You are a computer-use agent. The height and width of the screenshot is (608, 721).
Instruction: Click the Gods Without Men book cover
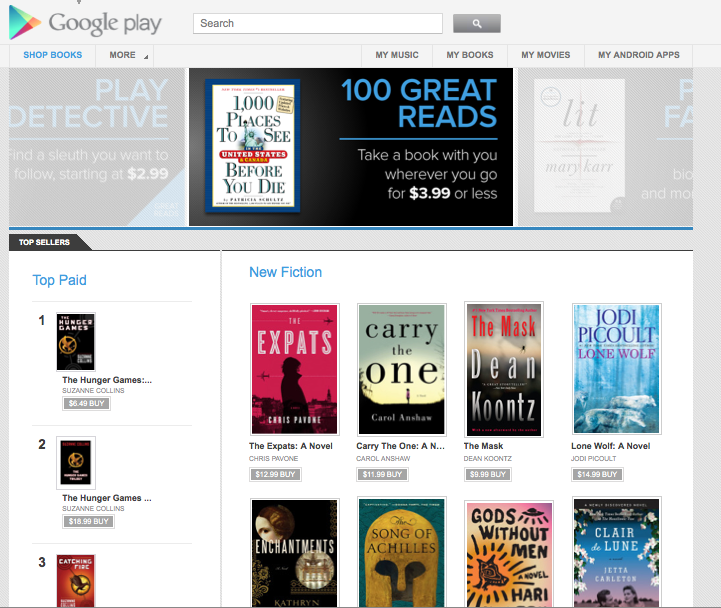[x=509, y=554]
